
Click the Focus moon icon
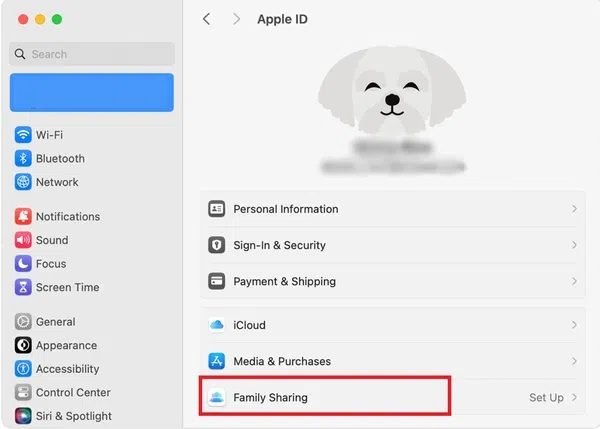click(x=23, y=264)
